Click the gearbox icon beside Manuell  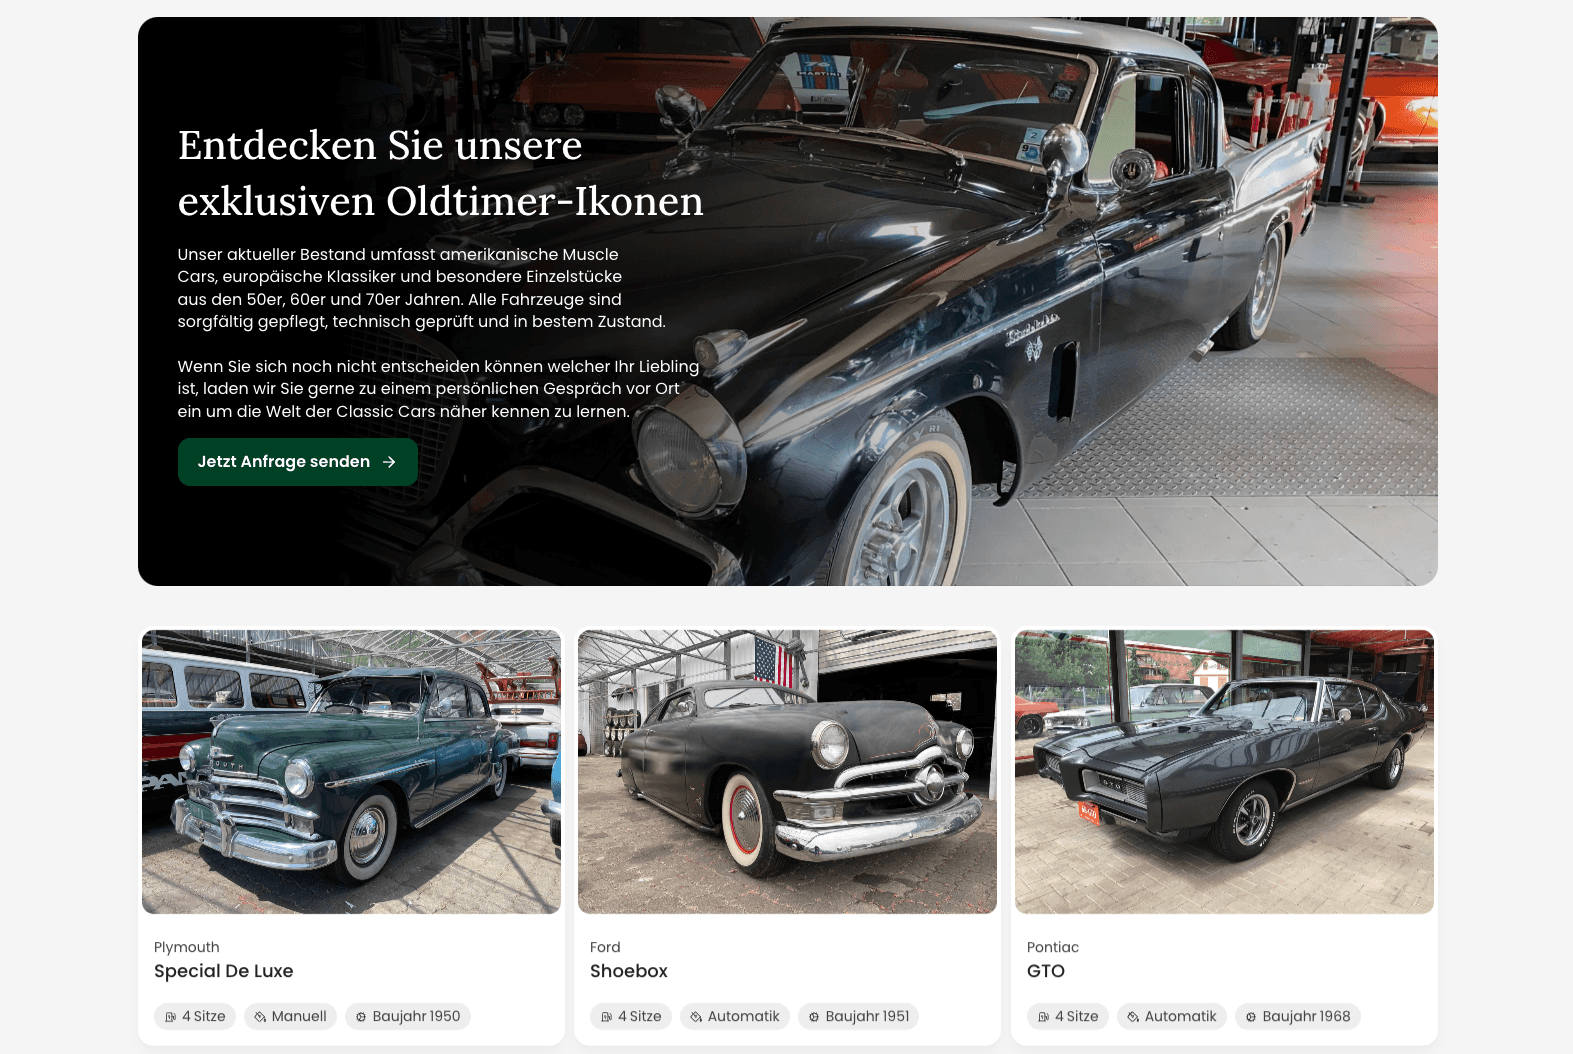260,1017
